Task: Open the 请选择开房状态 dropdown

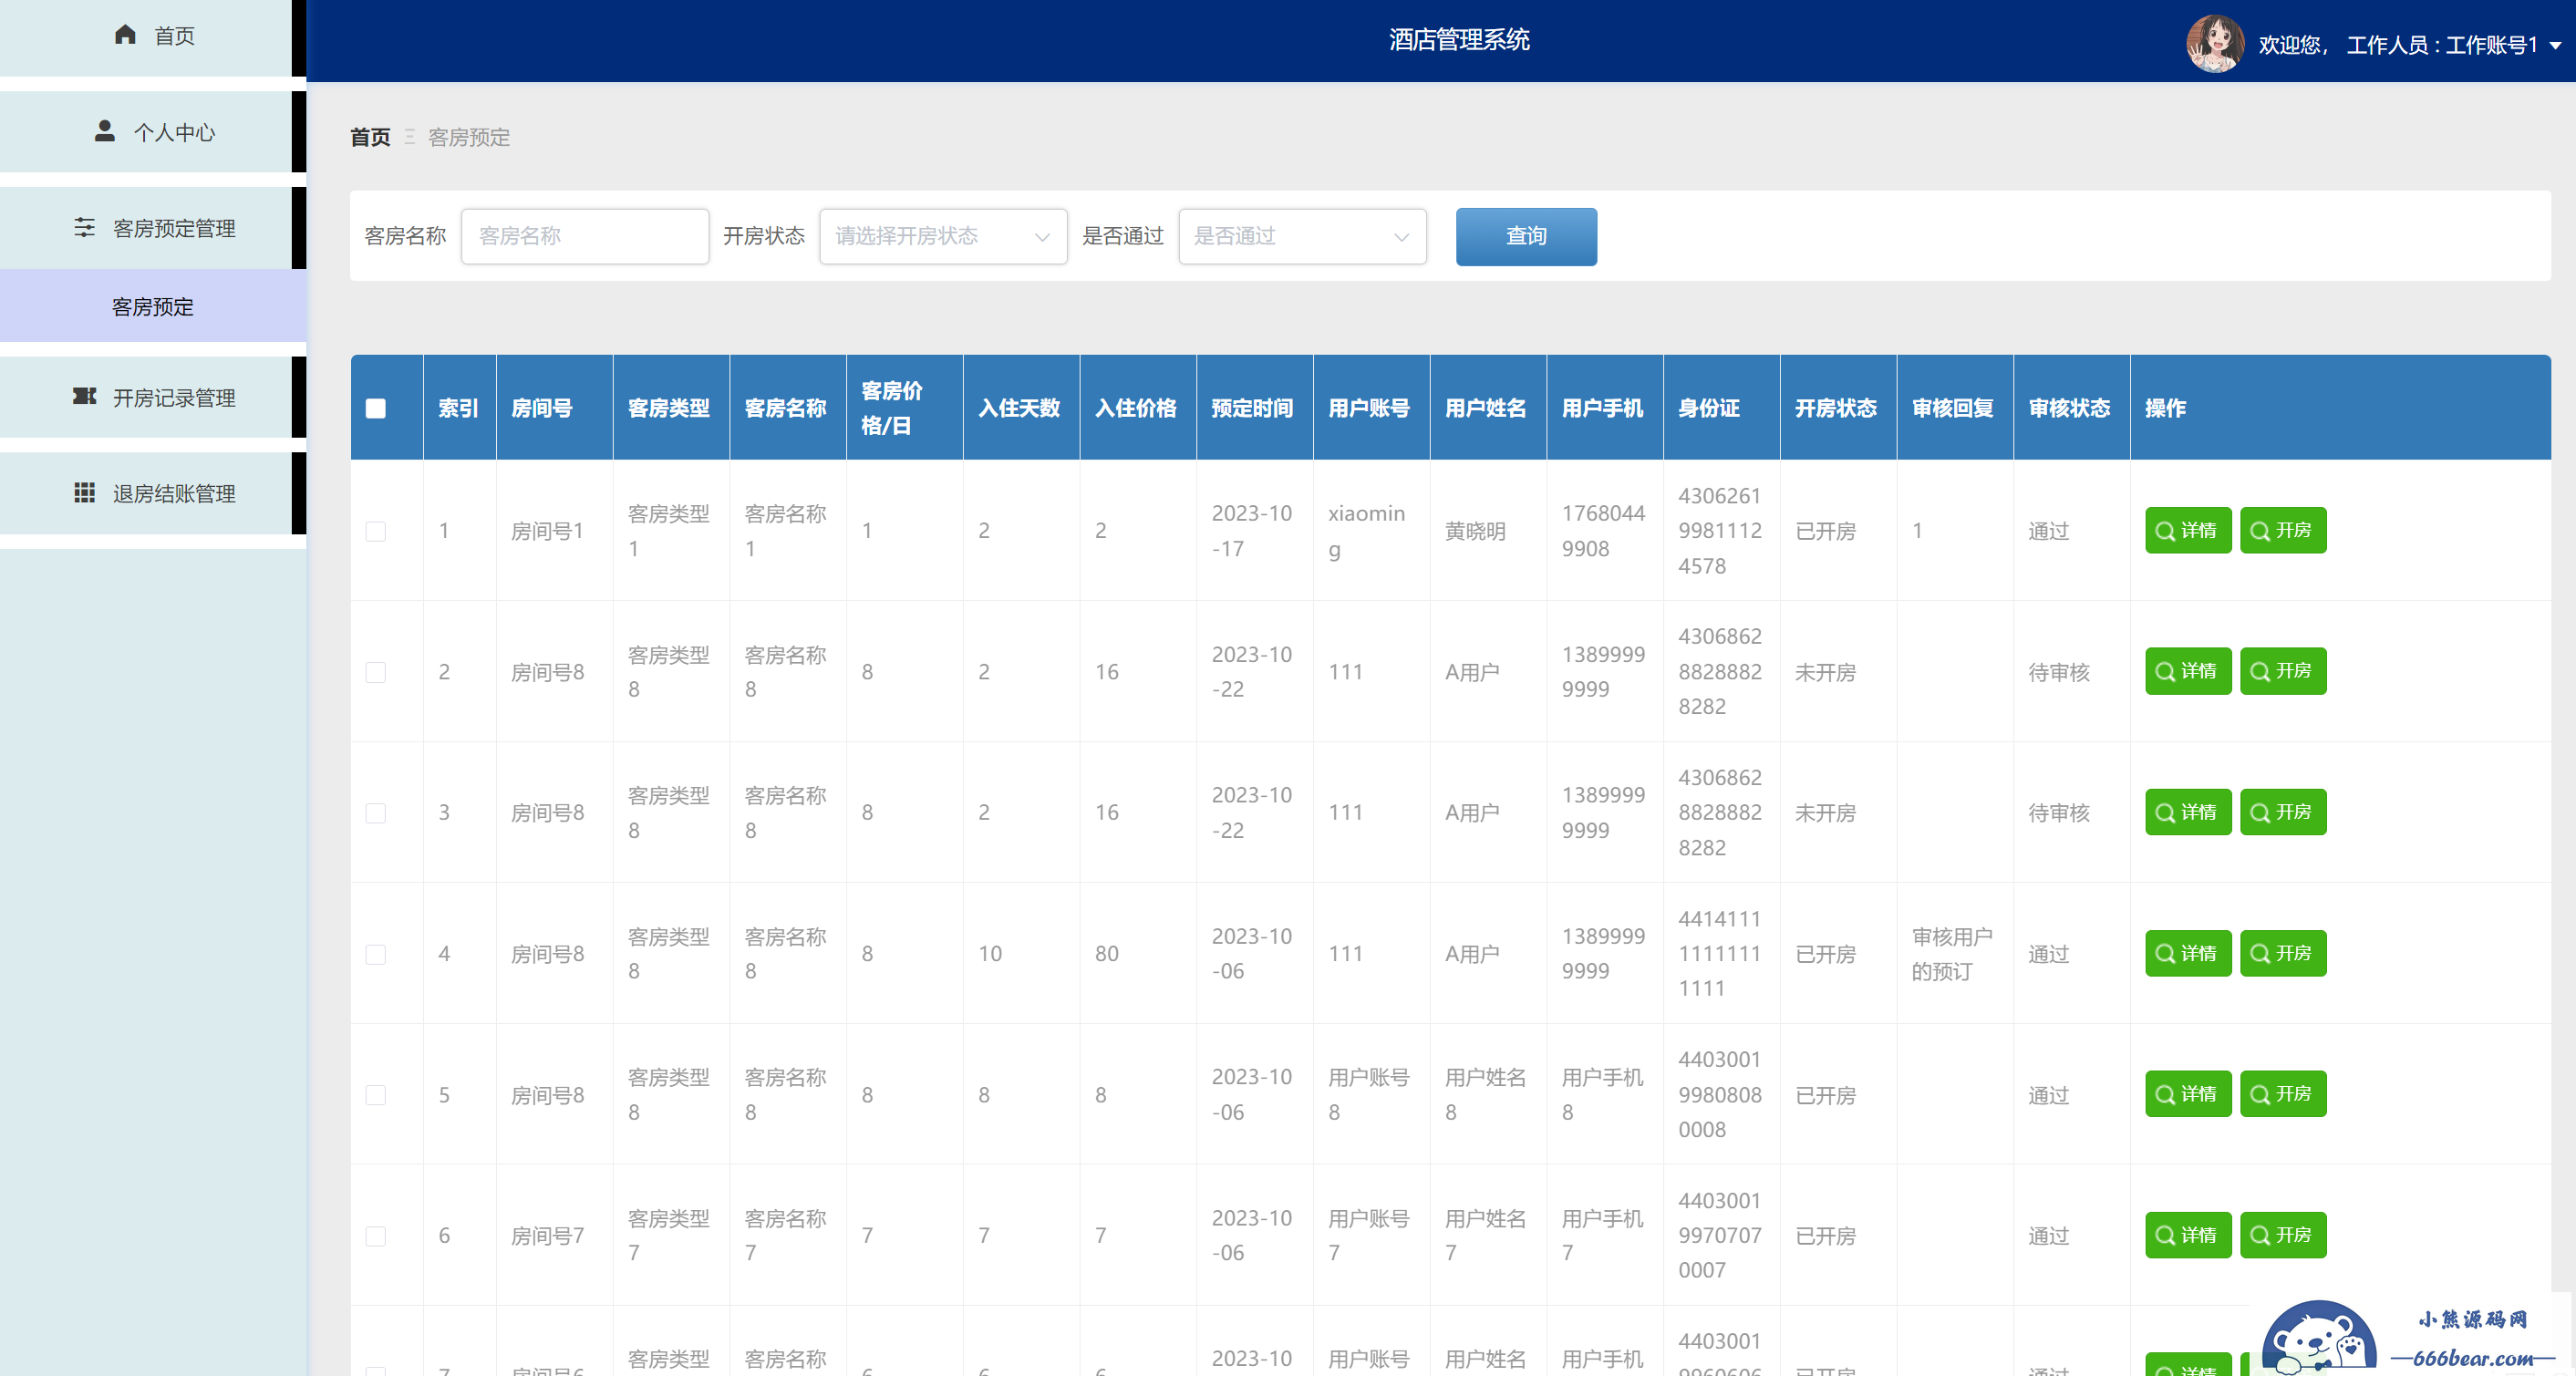Action: coord(943,236)
